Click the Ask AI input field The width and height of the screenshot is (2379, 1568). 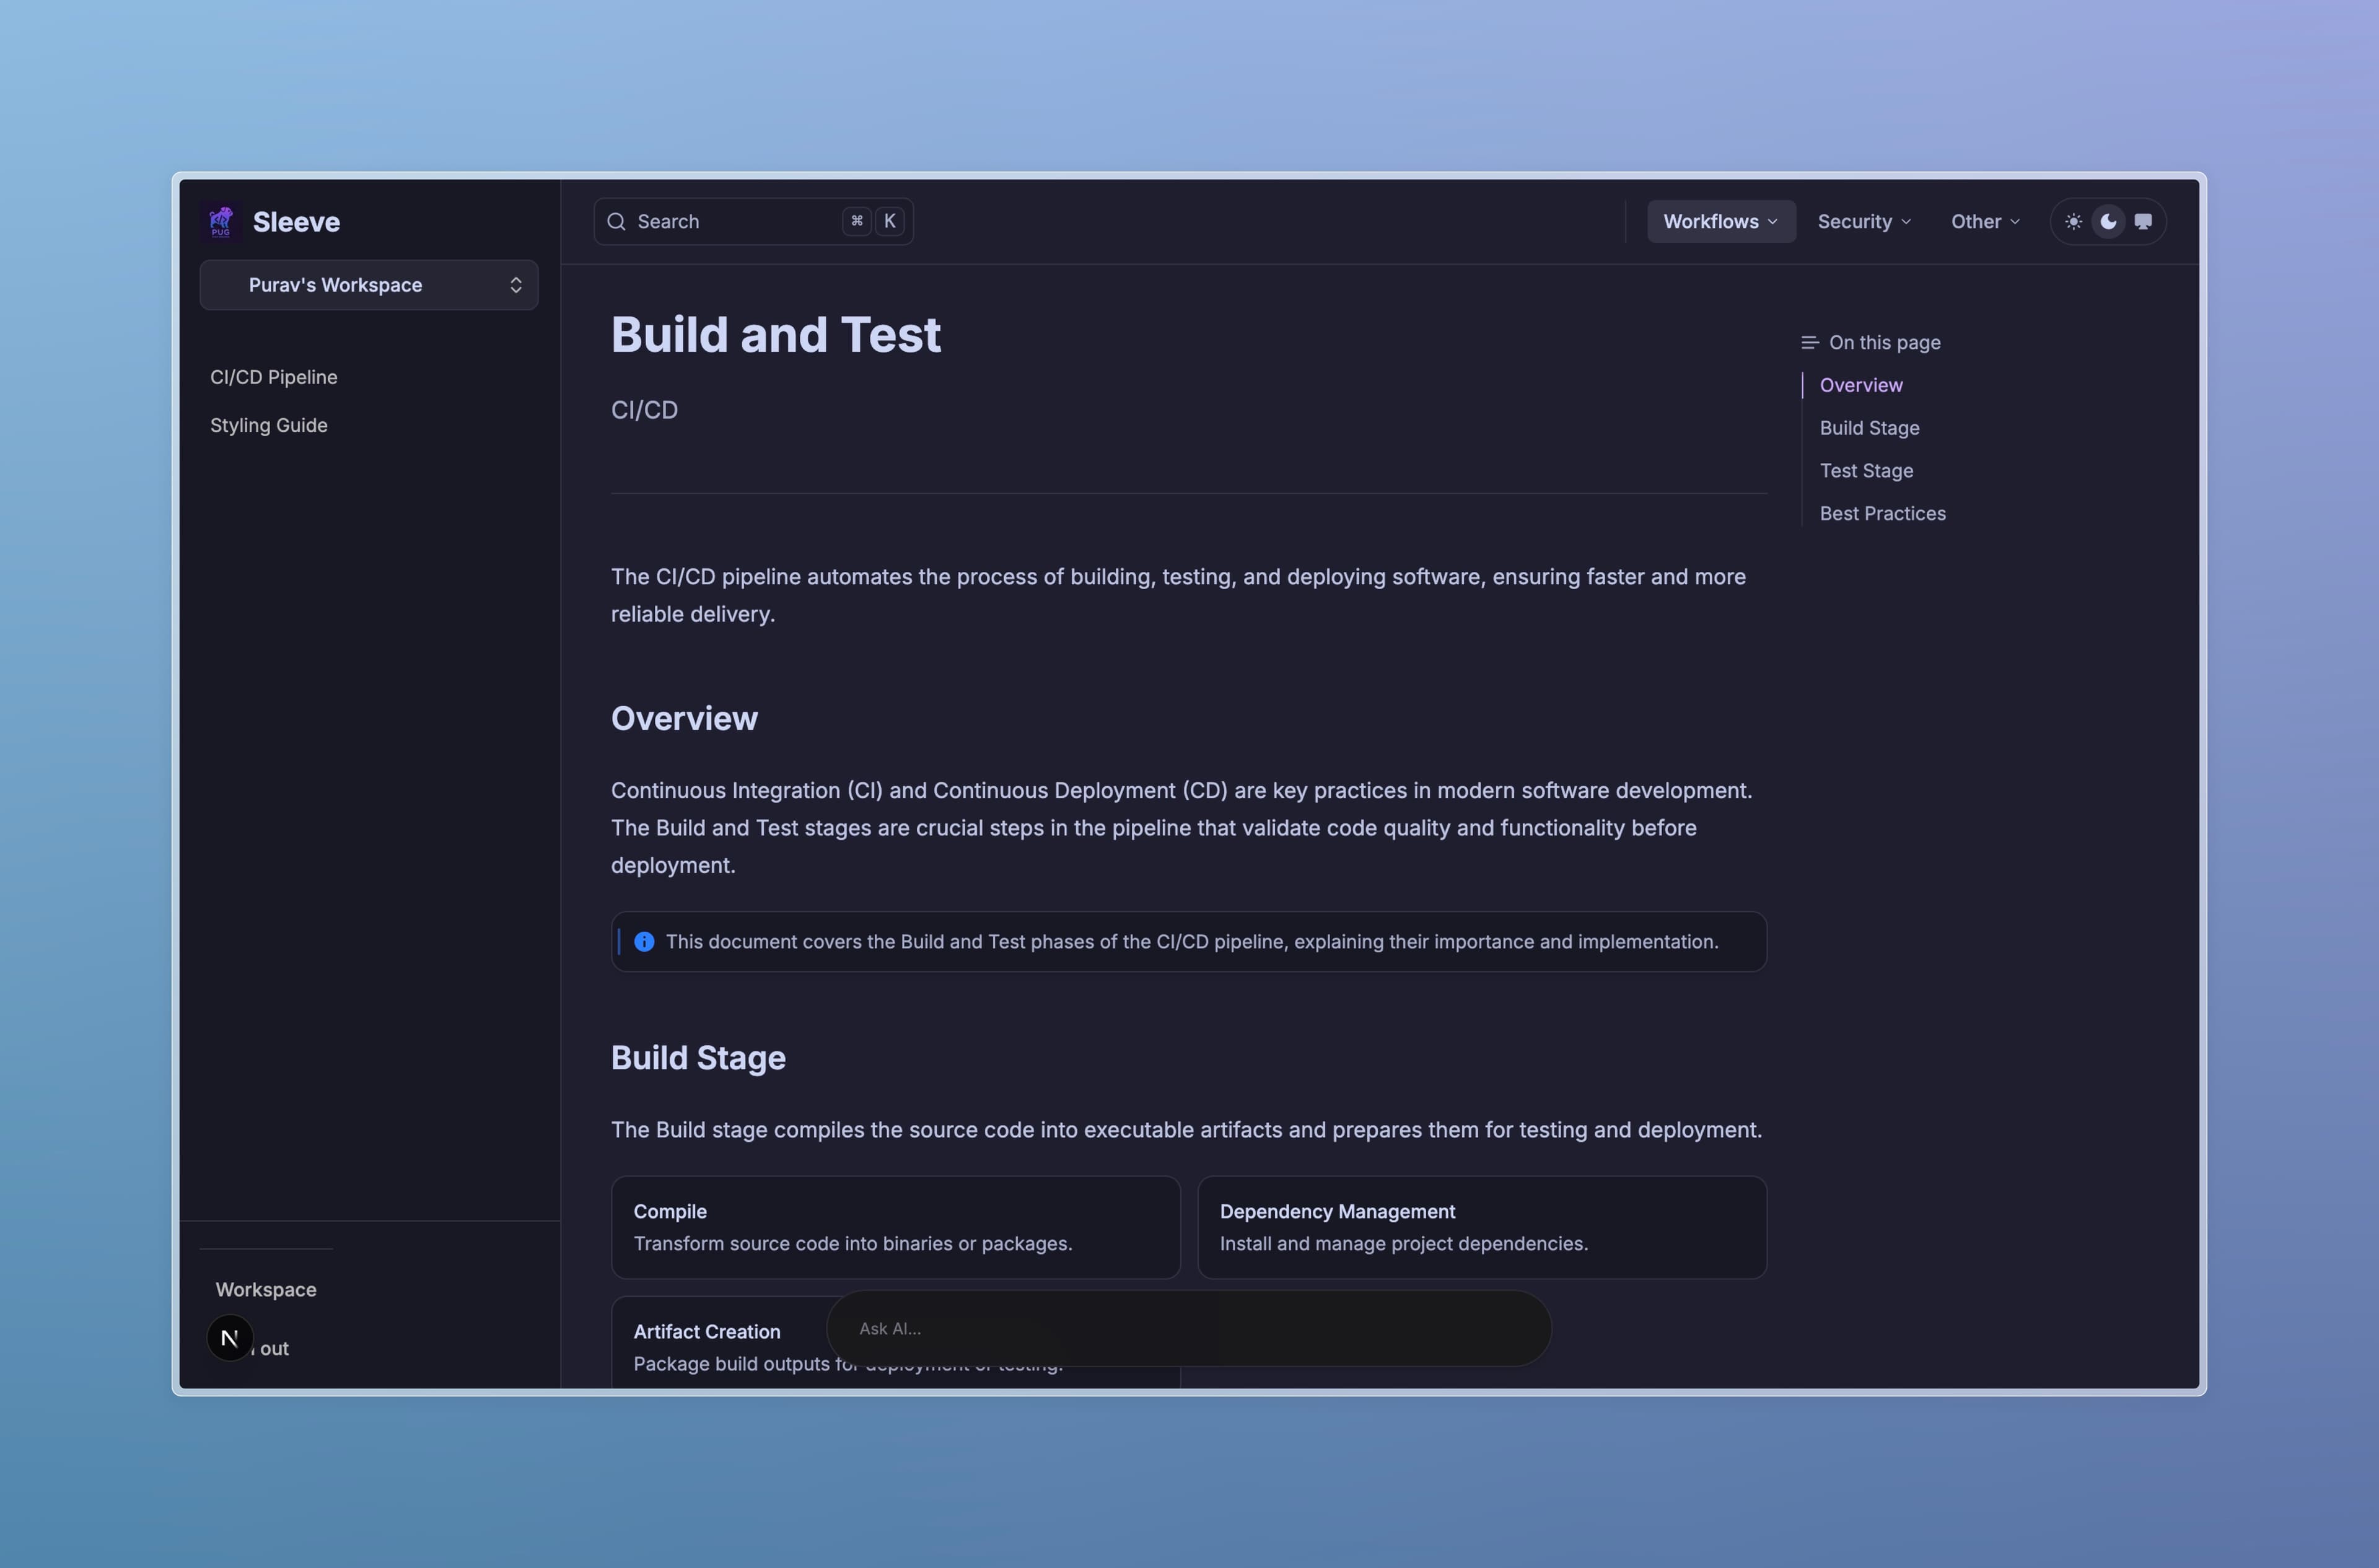1188,1329
